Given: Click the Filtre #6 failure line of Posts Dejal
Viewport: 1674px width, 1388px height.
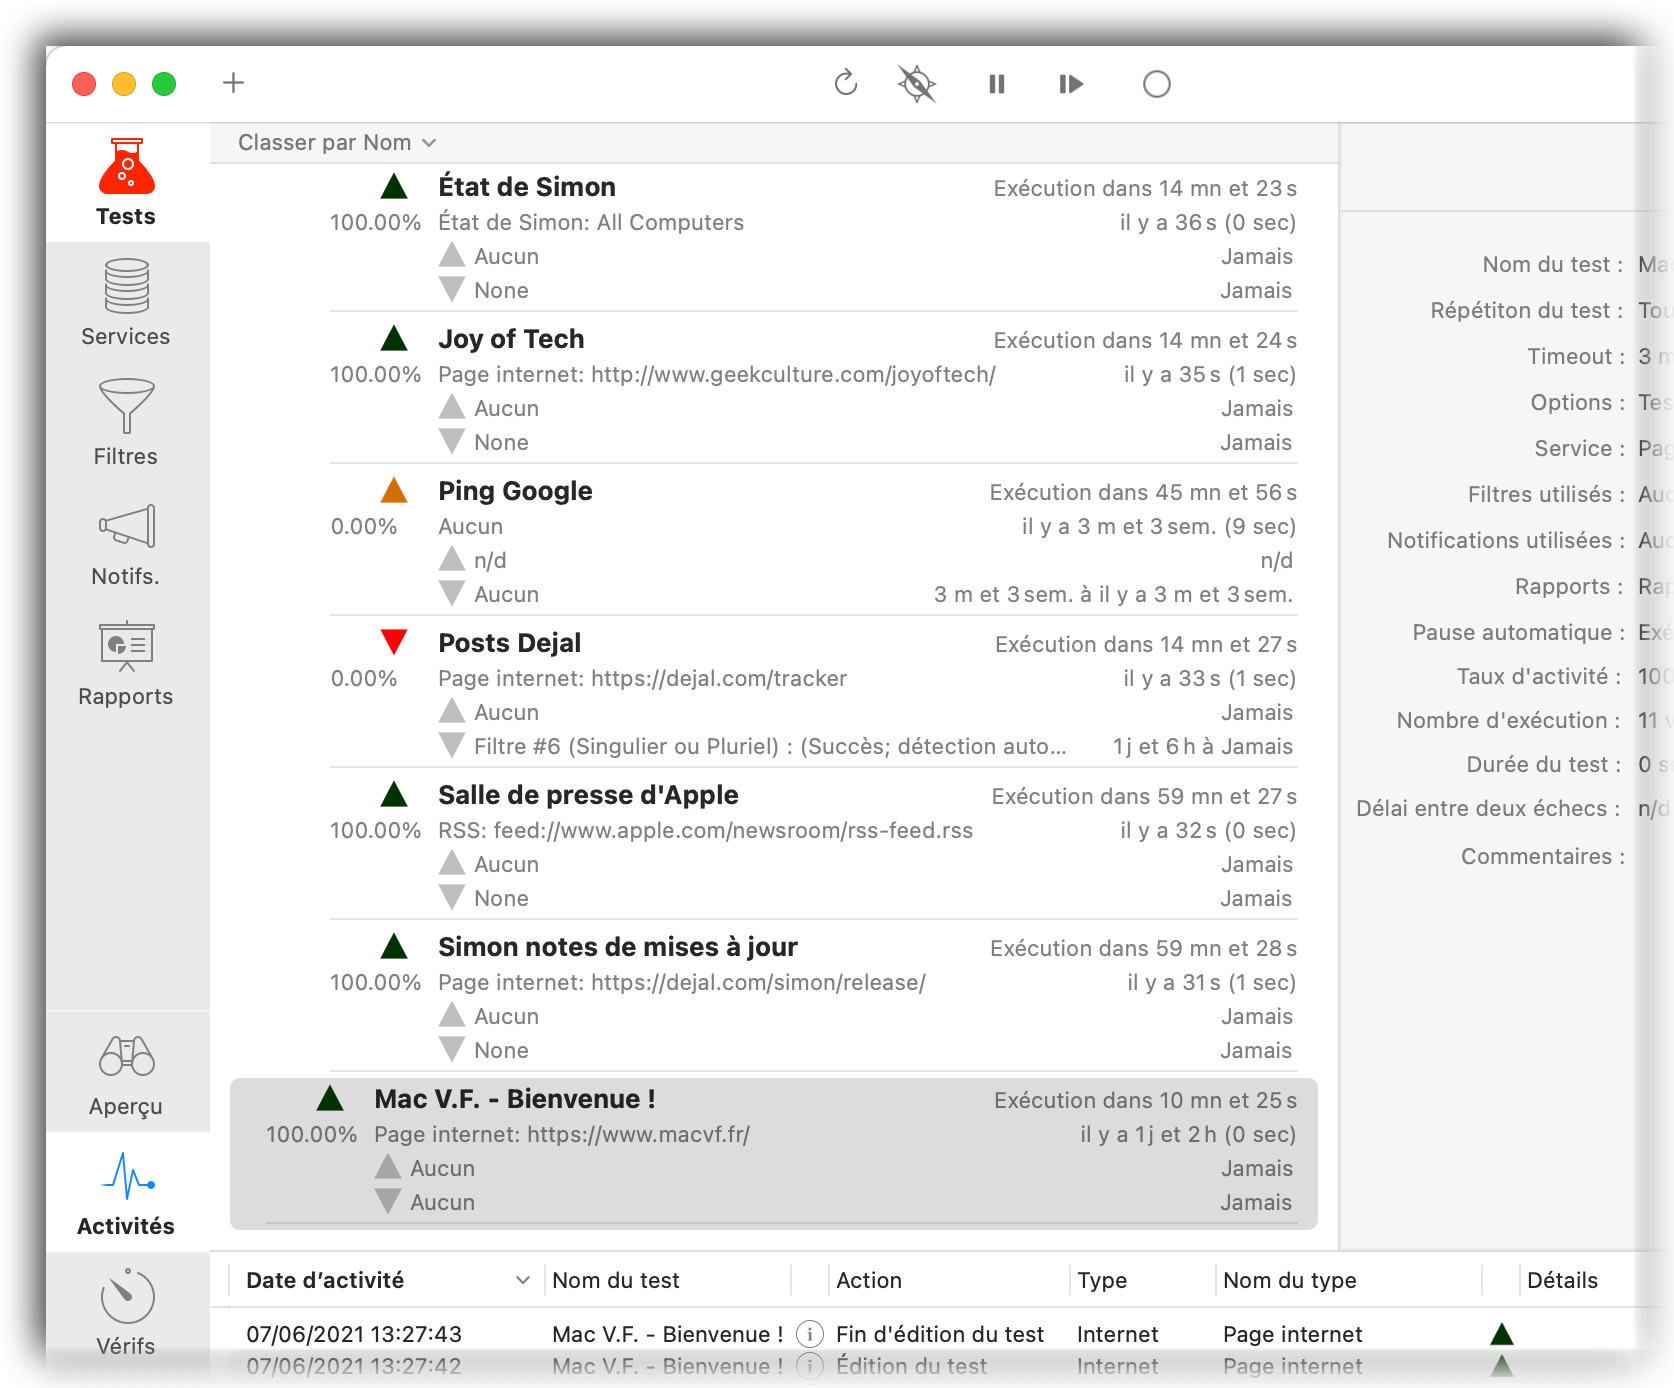Looking at the screenshot, I should (x=770, y=747).
